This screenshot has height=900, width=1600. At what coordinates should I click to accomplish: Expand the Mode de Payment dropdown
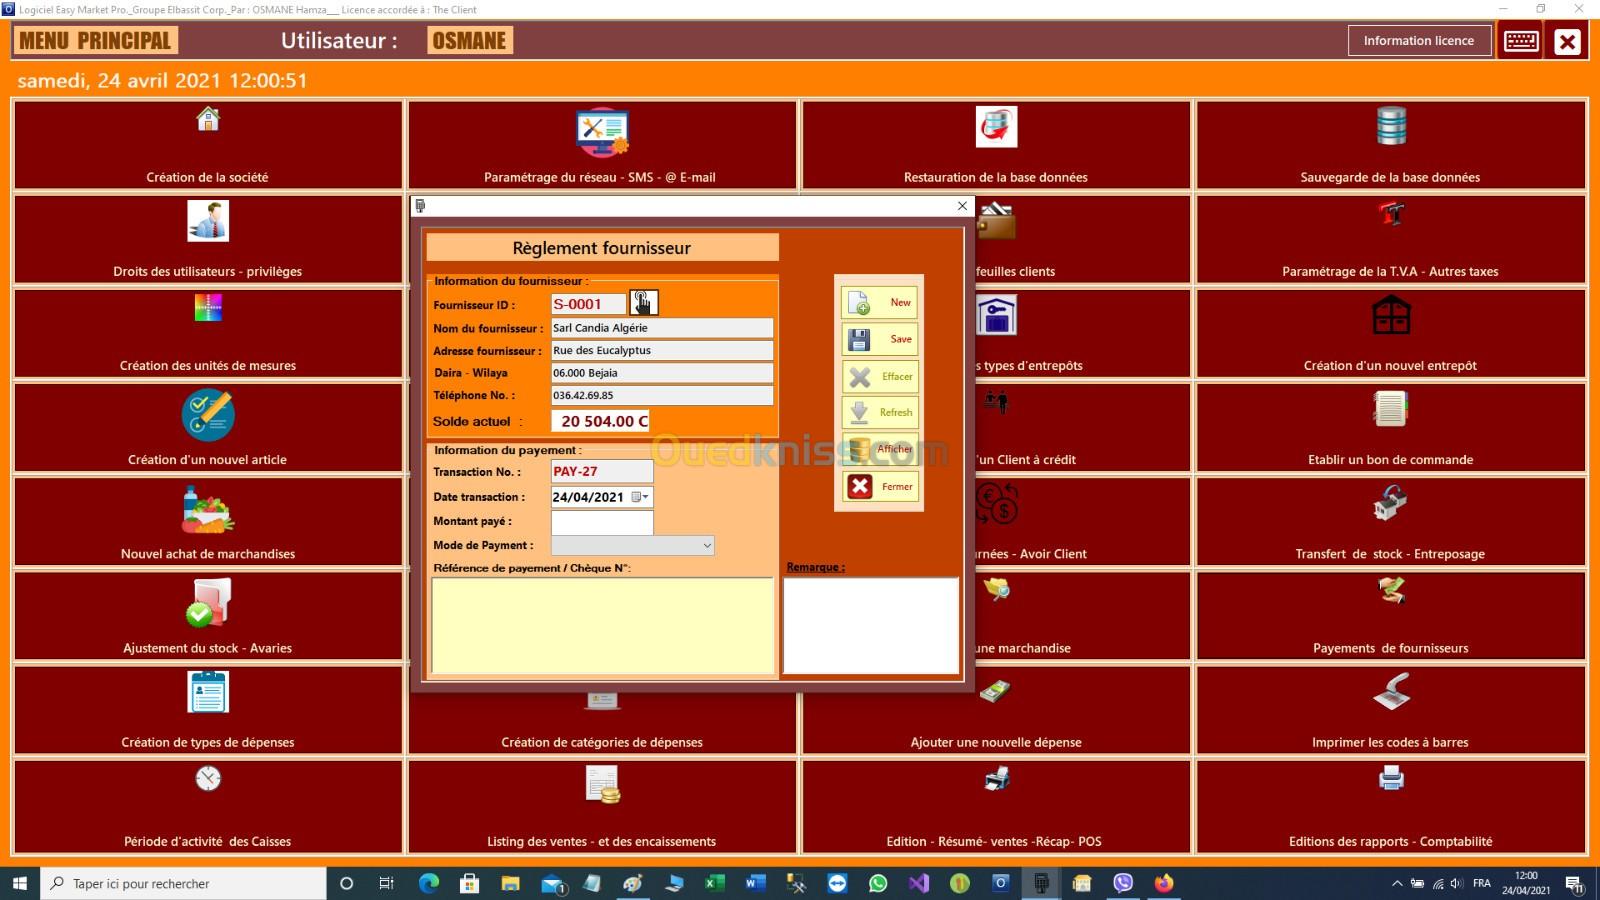tap(706, 546)
